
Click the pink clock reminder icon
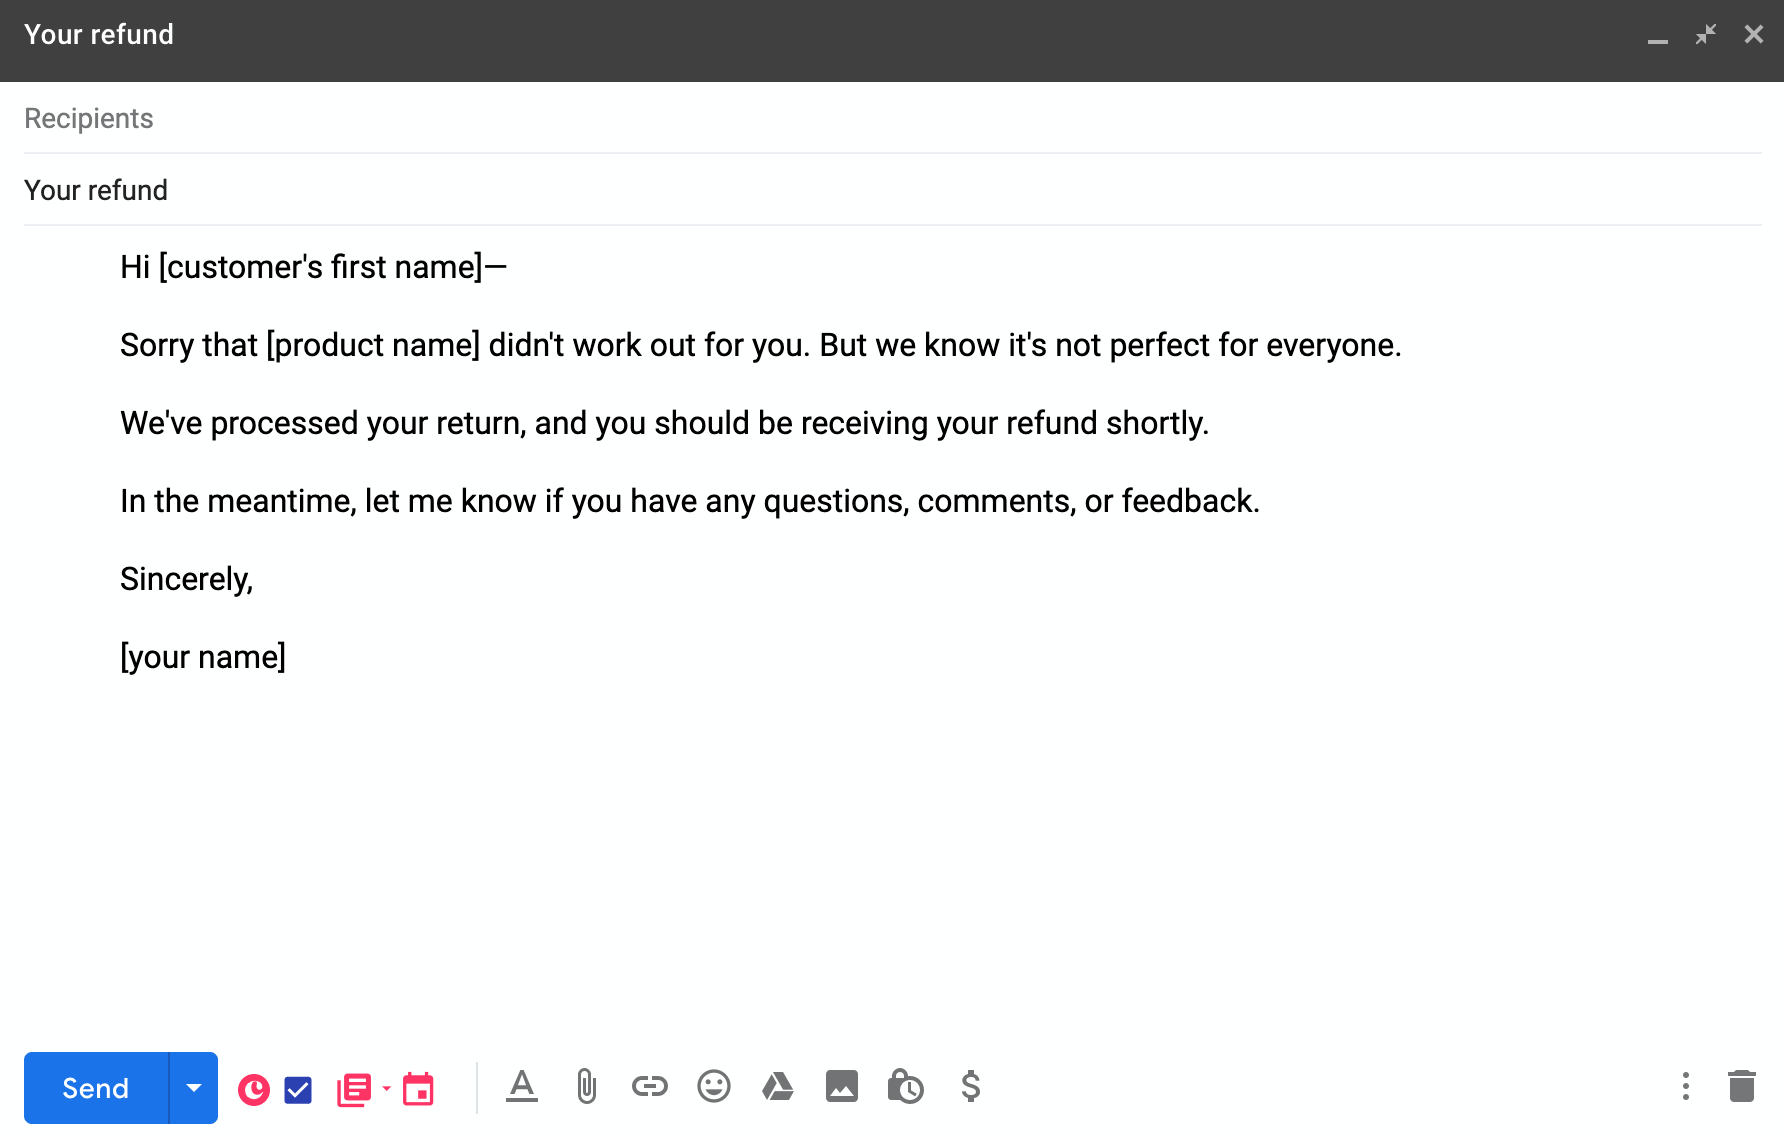tap(254, 1089)
